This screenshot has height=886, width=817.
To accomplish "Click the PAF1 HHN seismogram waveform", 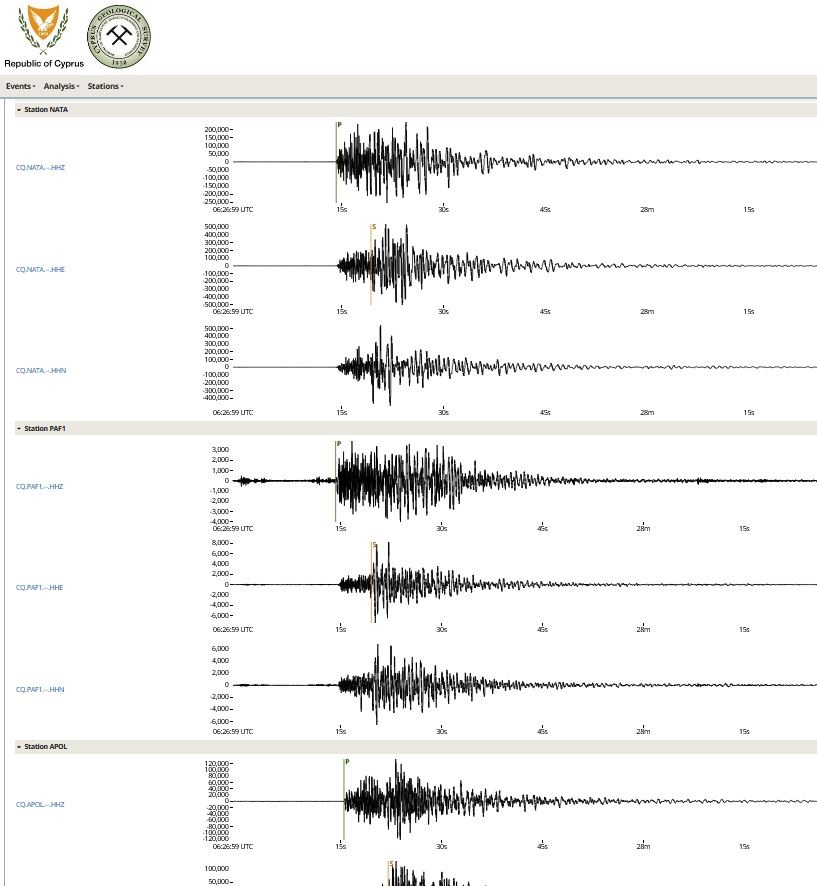I will coord(524,684).
